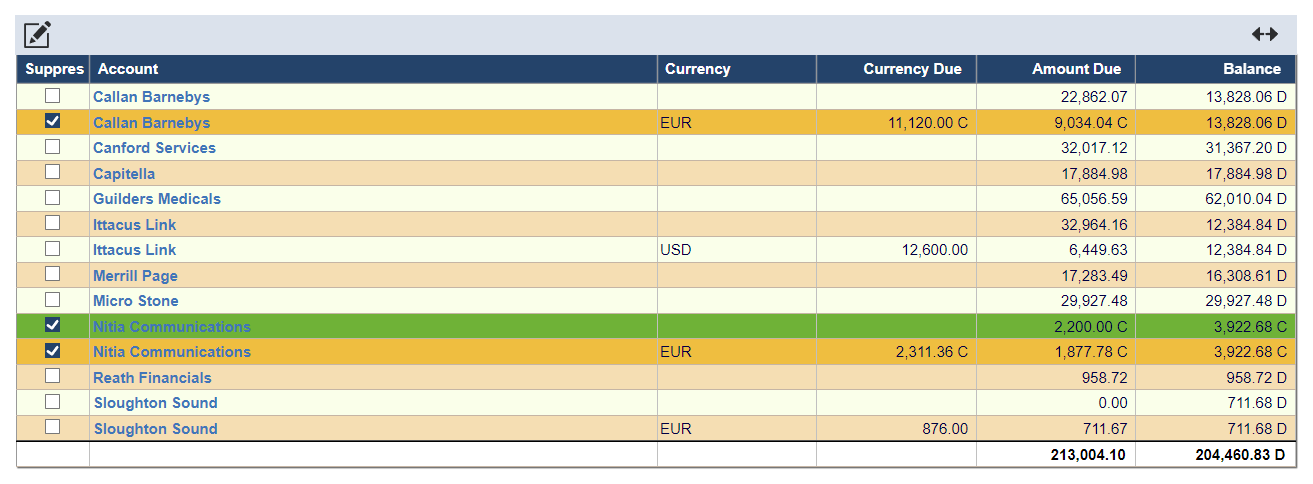Click the horizontal expand arrows icon

(1265, 34)
